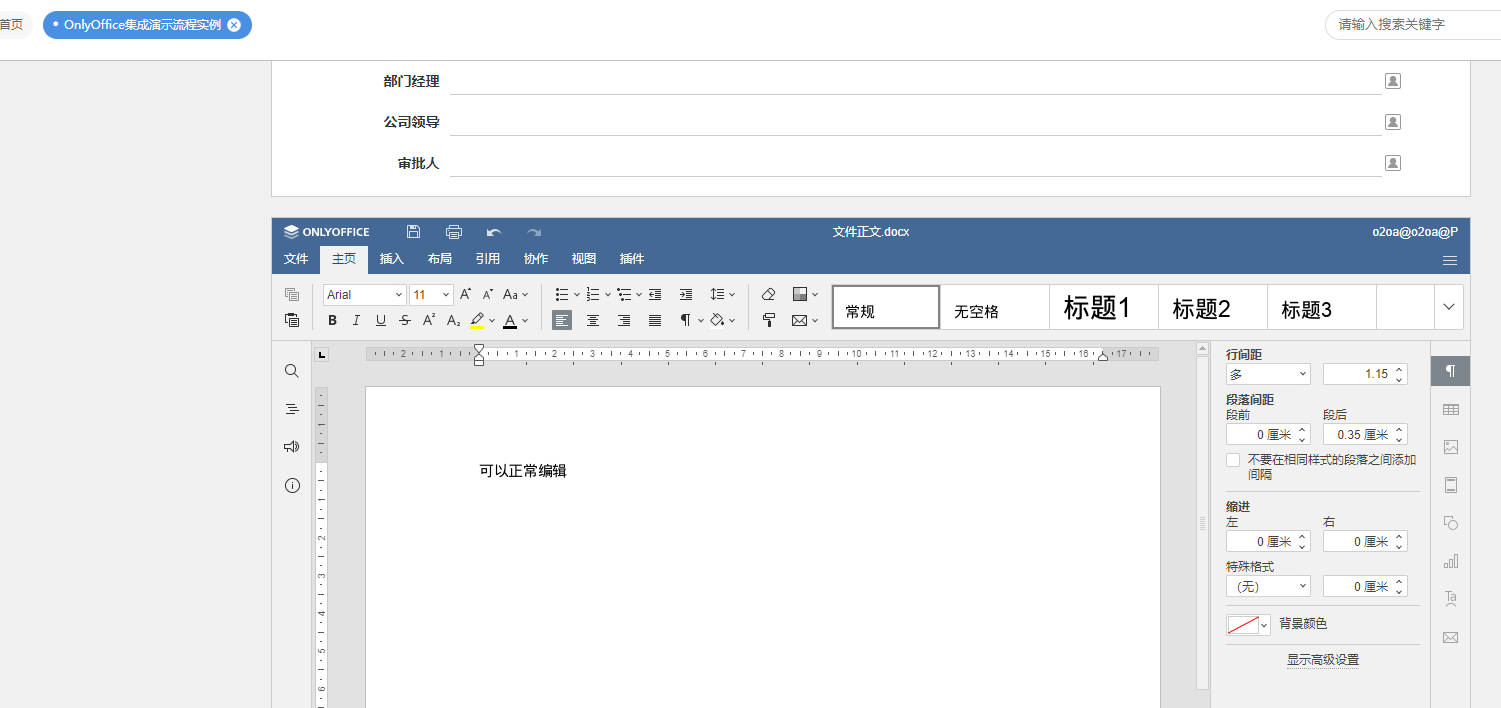Click the Save icon in OnlyOffice header
This screenshot has width=1501, height=708.
[413, 232]
